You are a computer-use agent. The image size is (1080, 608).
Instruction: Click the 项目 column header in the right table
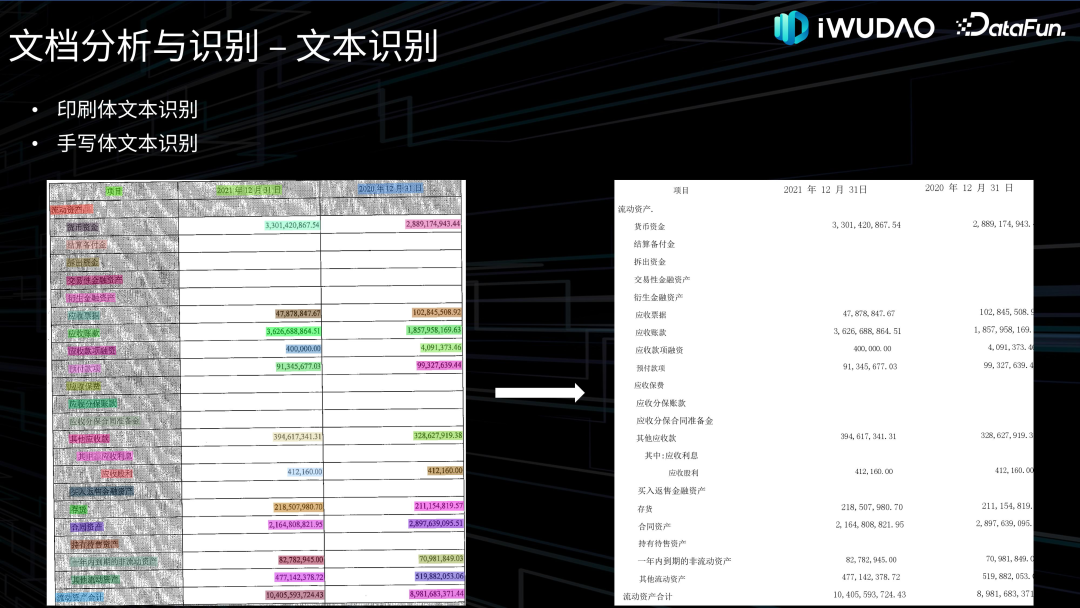681,190
